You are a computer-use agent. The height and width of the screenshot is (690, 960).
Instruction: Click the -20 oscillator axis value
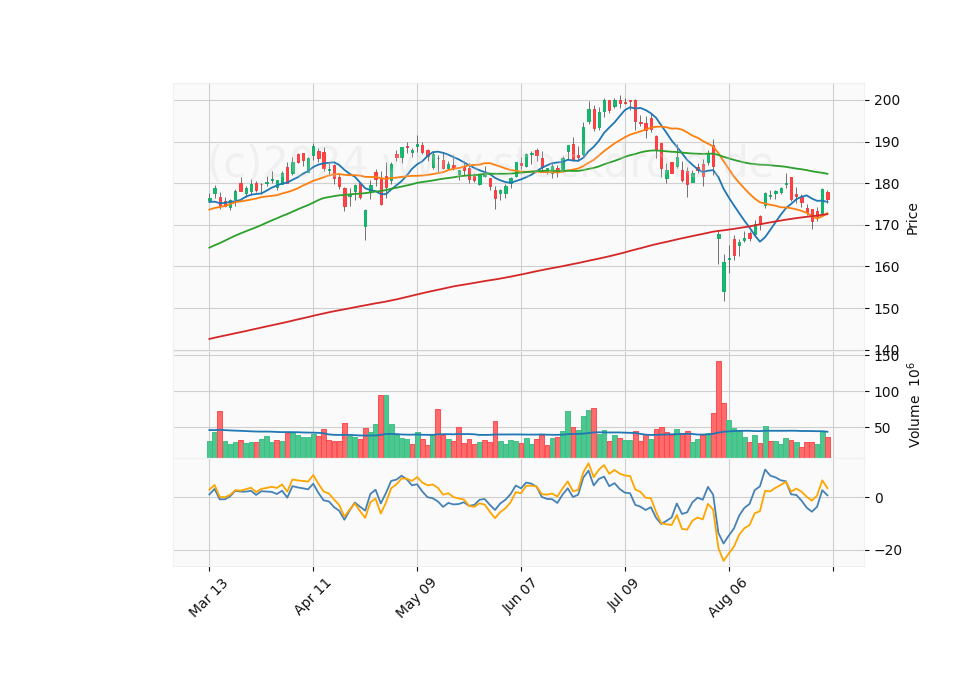(x=887, y=550)
